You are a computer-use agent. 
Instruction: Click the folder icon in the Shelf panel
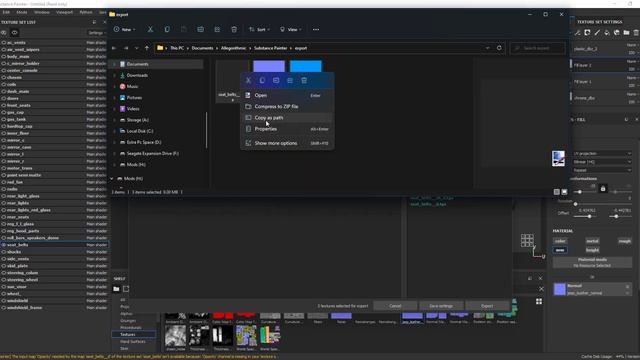(116, 289)
